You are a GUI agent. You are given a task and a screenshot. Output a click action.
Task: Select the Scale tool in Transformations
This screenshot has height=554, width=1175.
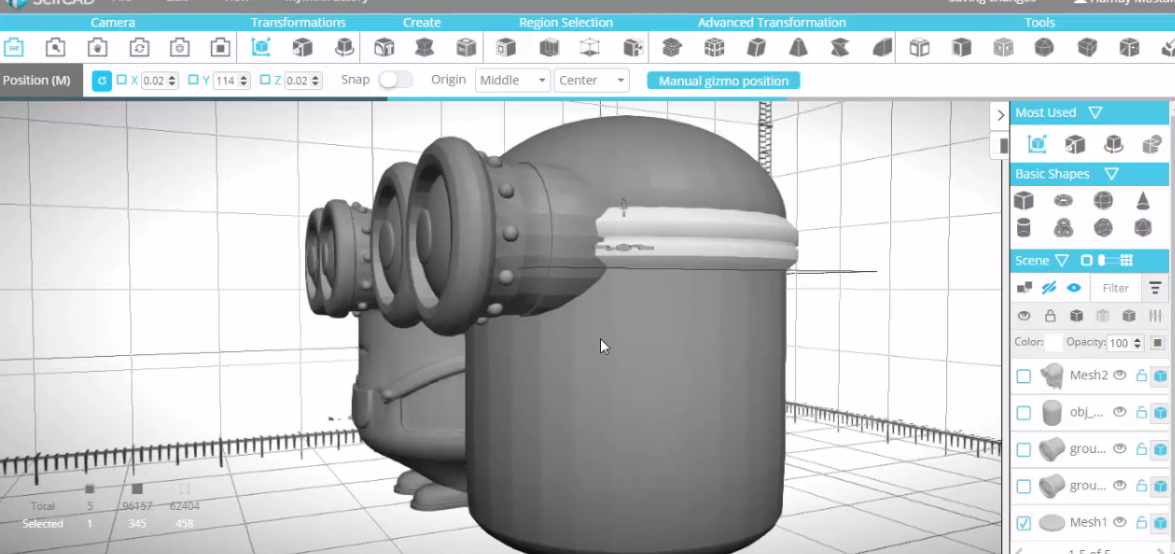click(303, 48)
